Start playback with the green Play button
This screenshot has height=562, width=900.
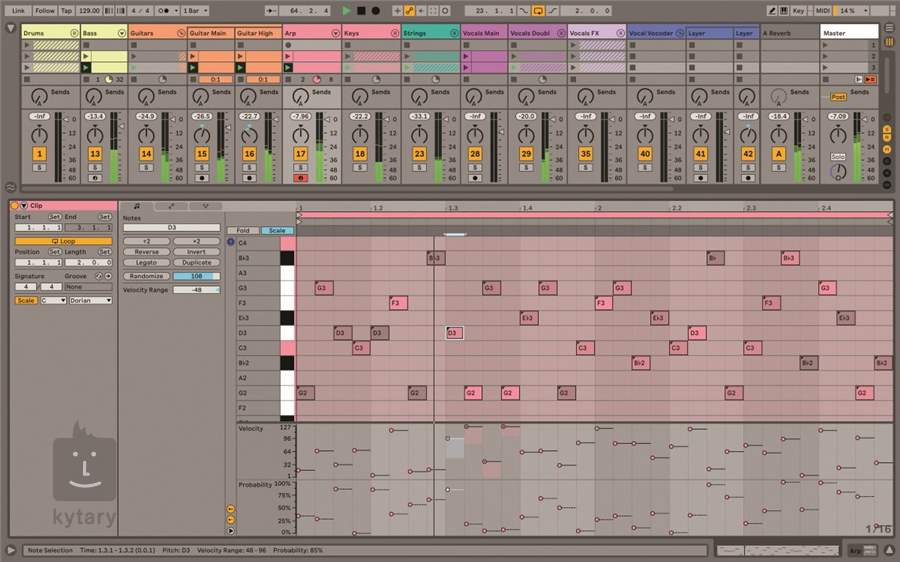[x=346, y=10]
